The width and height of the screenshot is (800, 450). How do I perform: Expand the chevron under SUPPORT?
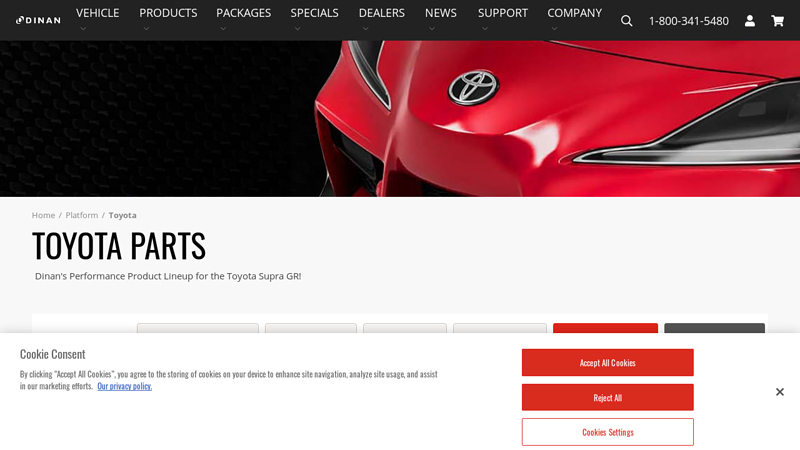click(485, 29)
